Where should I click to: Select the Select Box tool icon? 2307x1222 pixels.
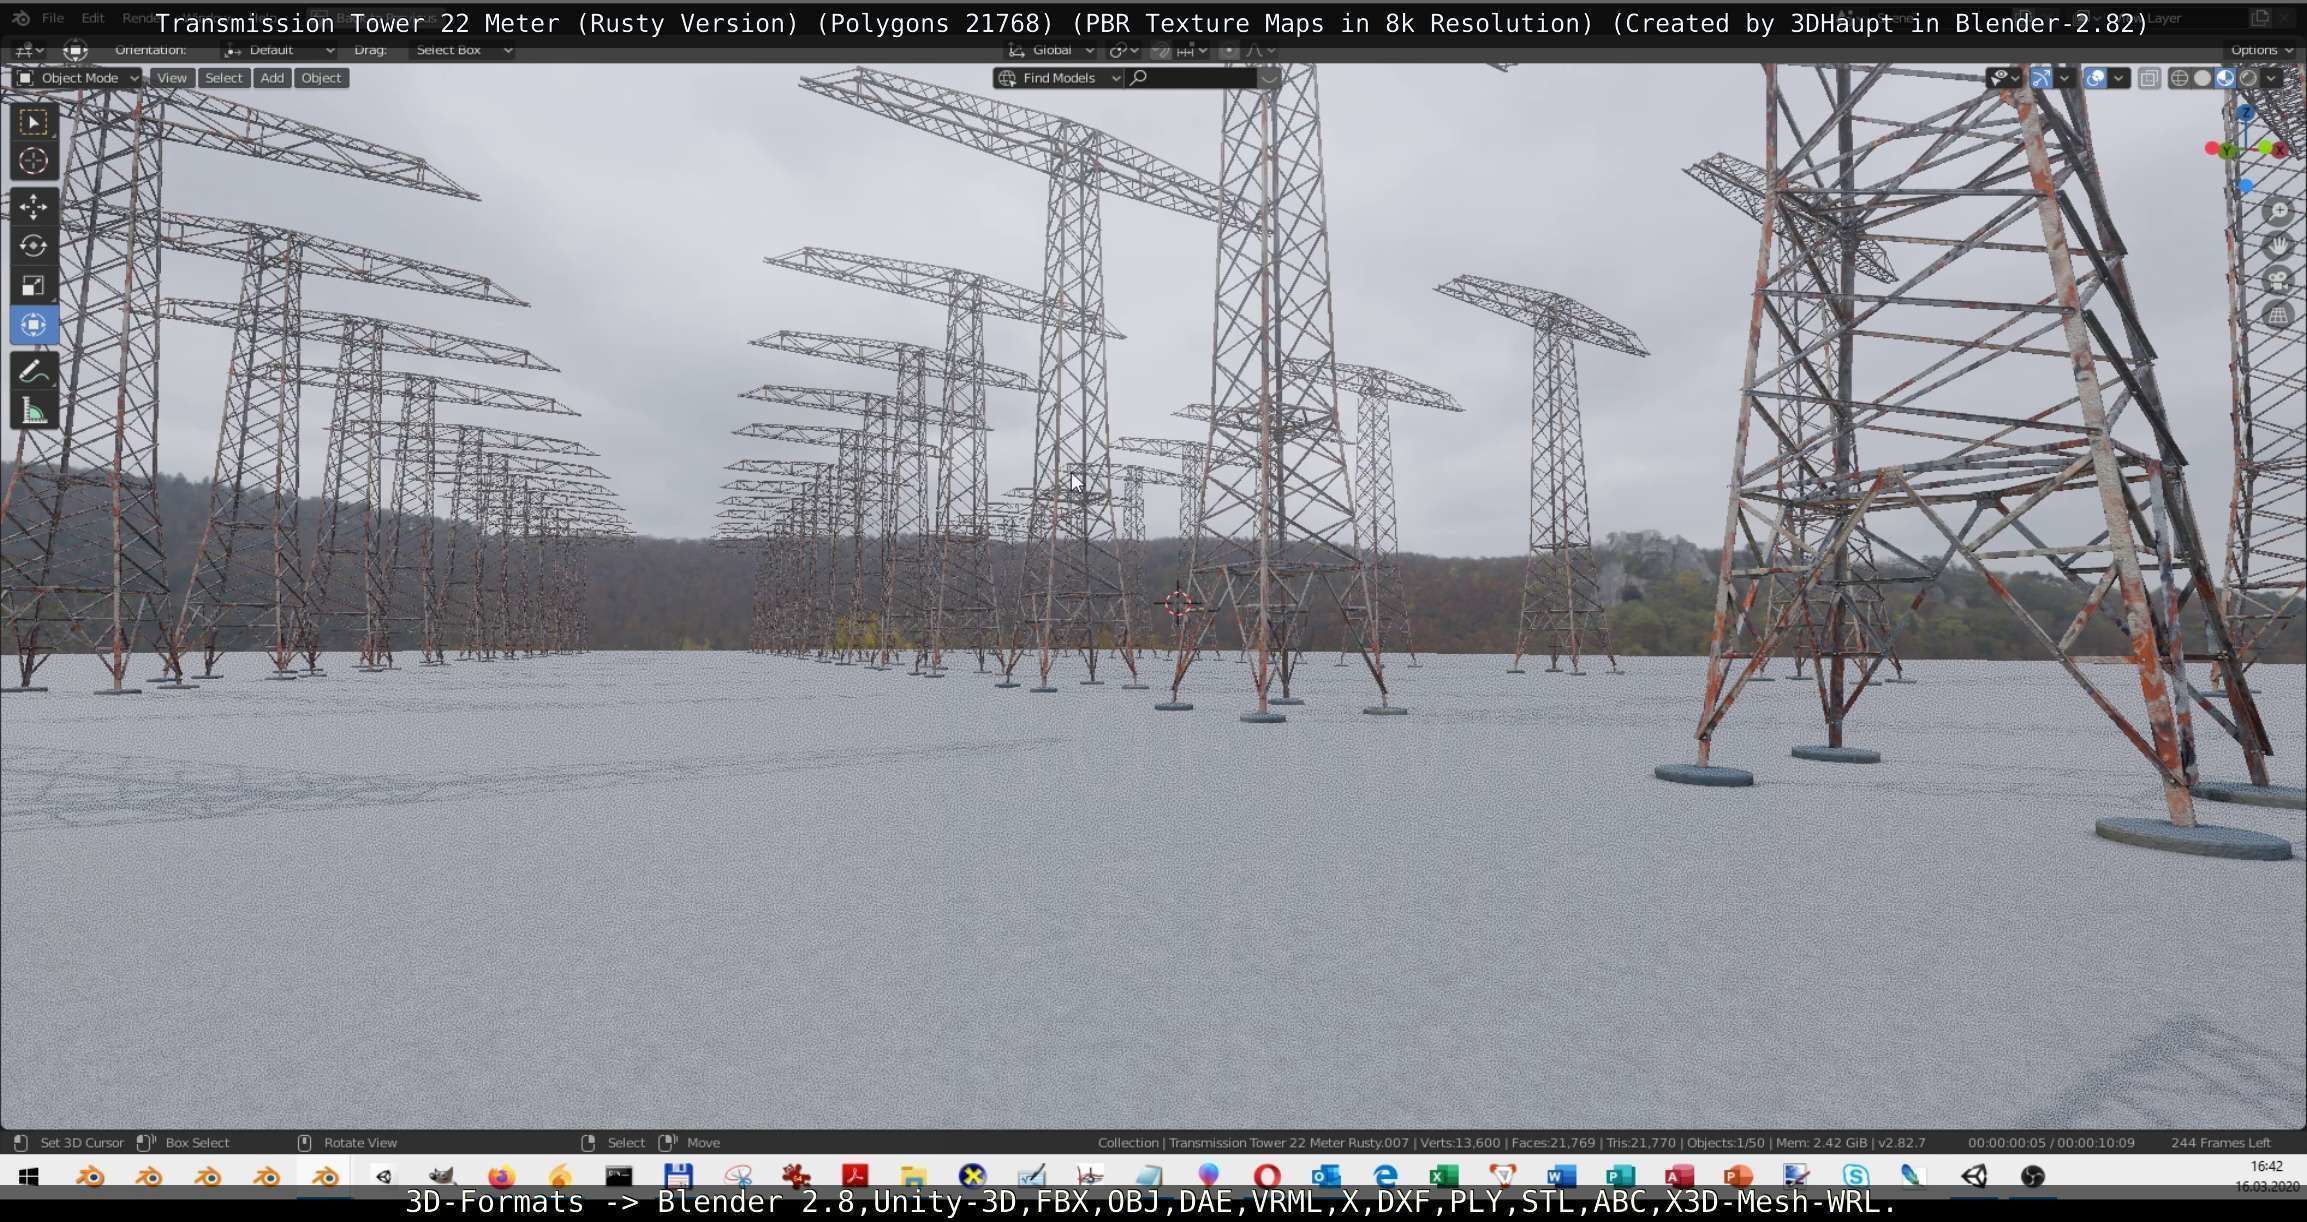pos(33,122)
